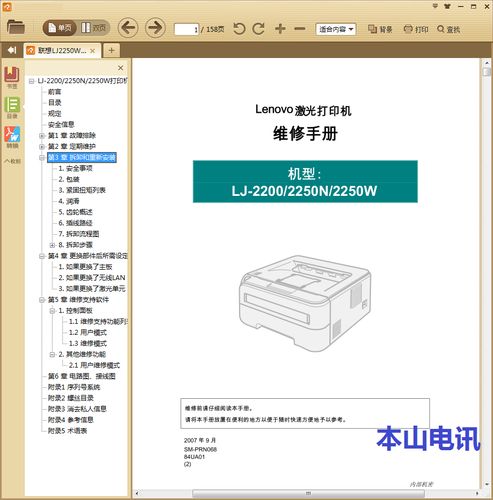Open outline item 附录3 消去私人信息
The image size is (493, 500).
point(77,409)
